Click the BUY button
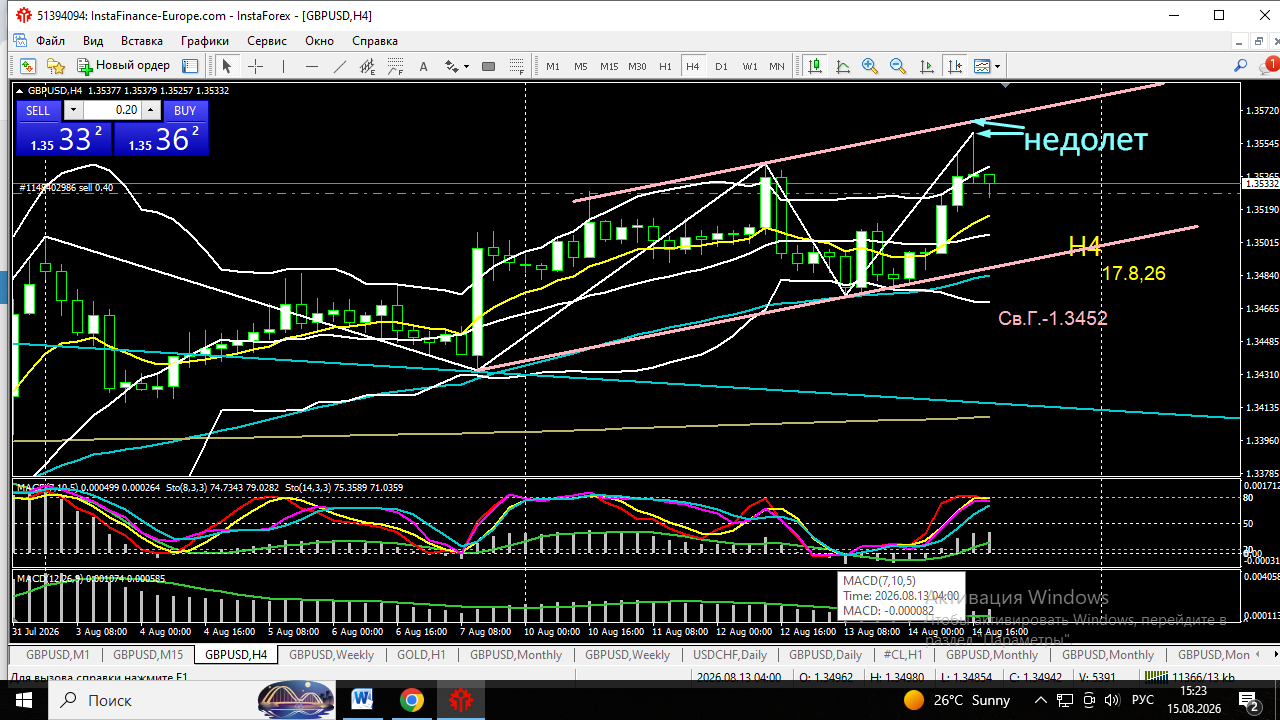The image size is (1280, 720). point(185,110)
